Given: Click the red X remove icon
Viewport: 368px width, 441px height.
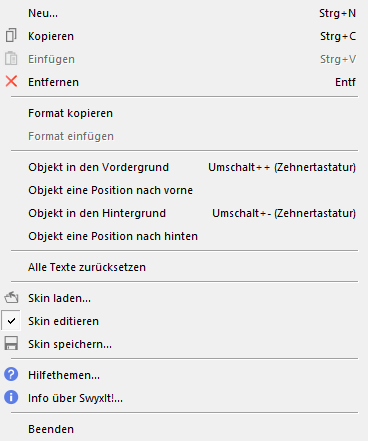Looking at the screenshot, I should (11, 81).
